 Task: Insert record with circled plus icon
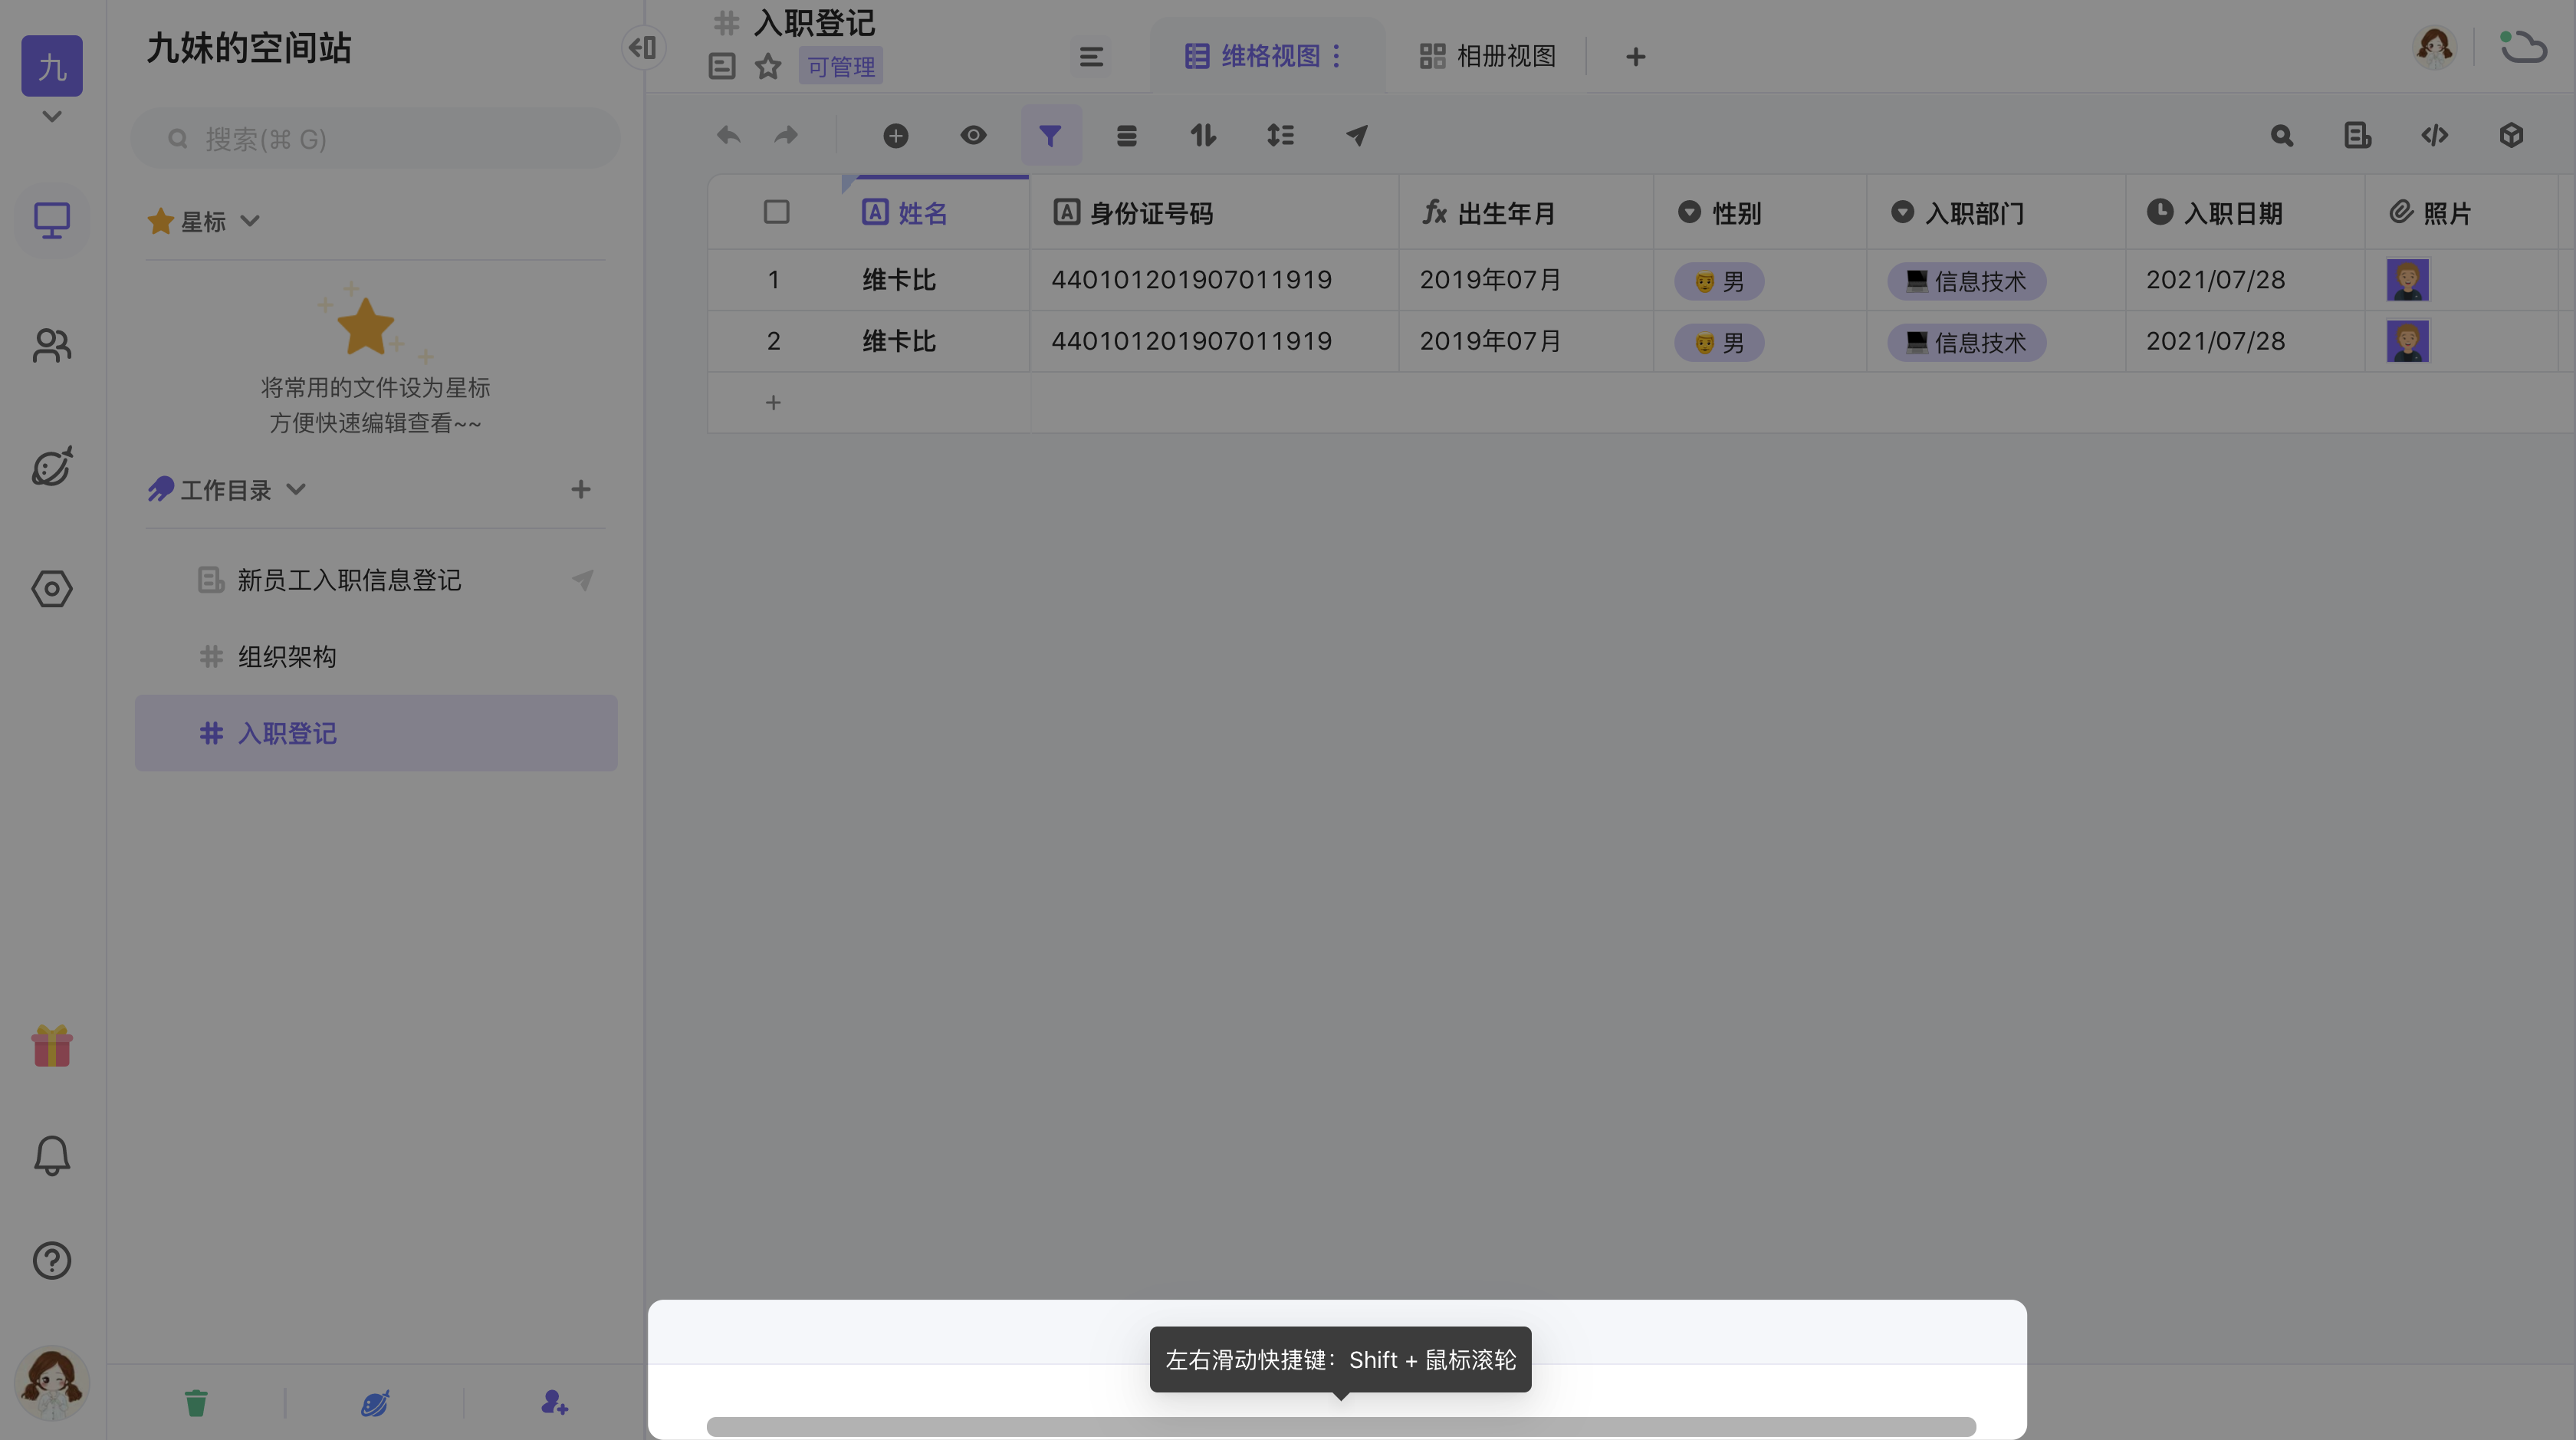coord(896,135)
